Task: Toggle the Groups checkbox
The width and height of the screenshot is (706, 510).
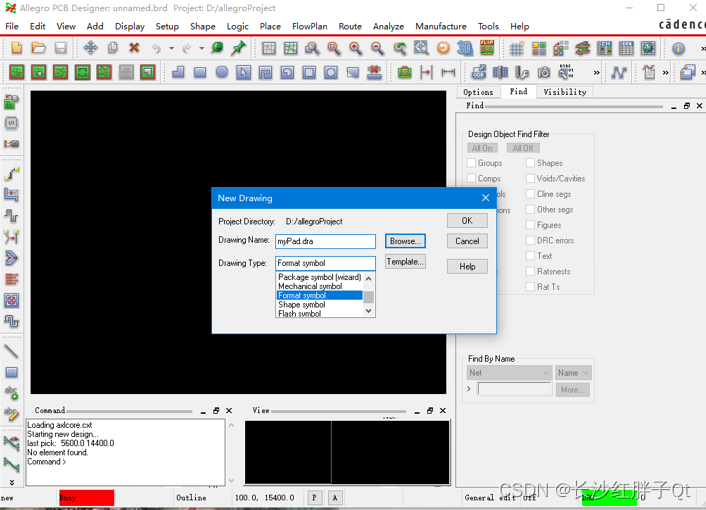Action: point(471,163)
